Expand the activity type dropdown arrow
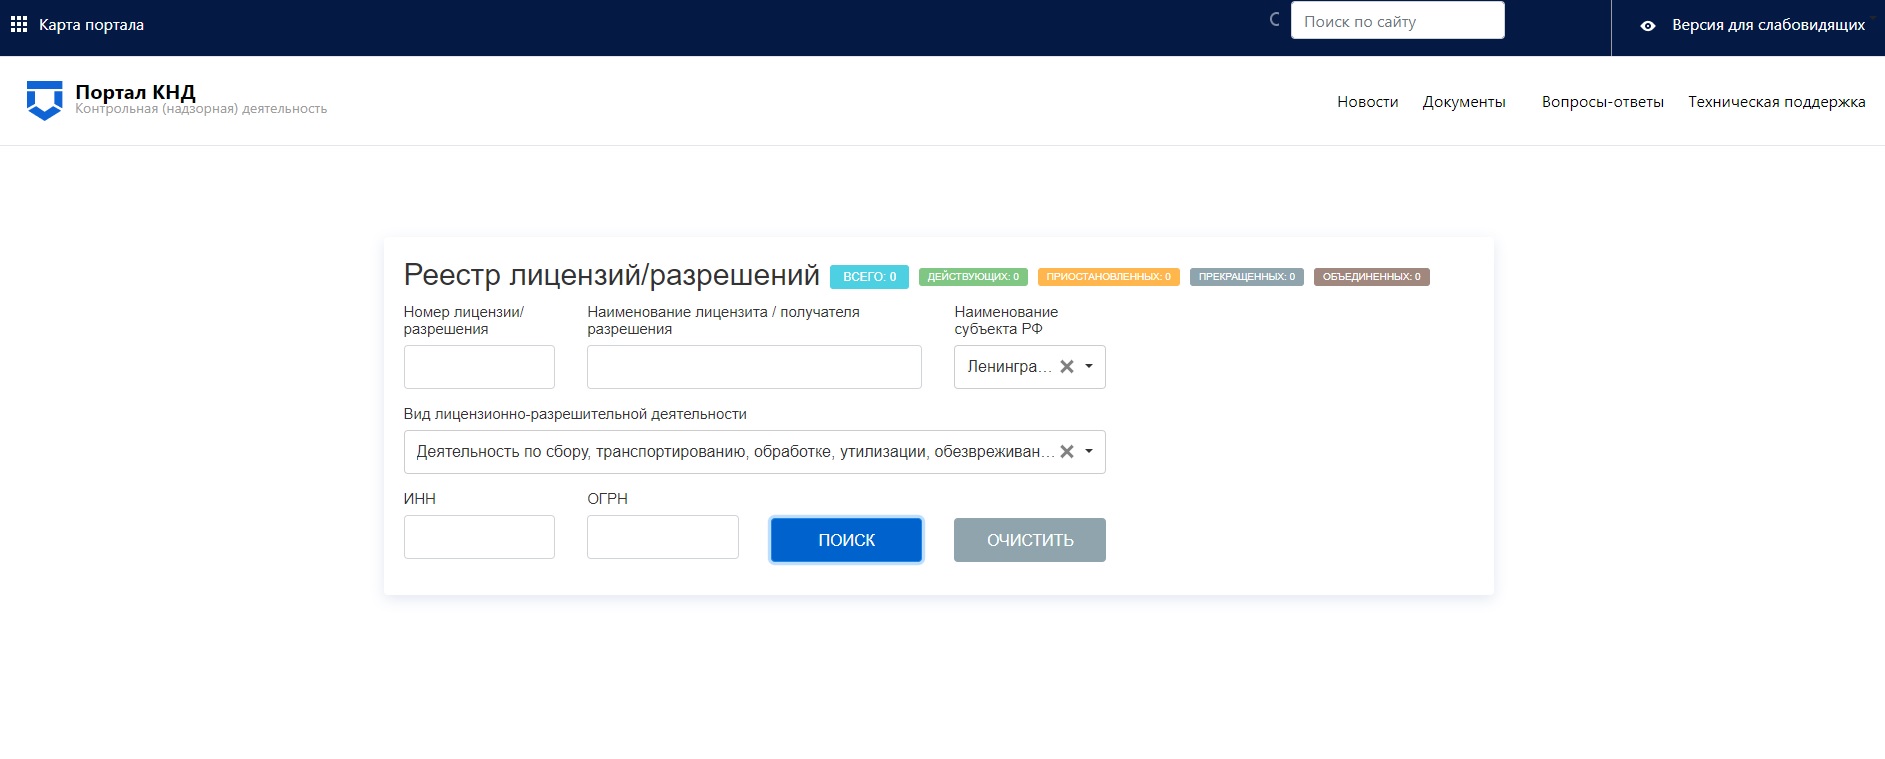This screenshot has height=759, width=1885. [1089, 452]
